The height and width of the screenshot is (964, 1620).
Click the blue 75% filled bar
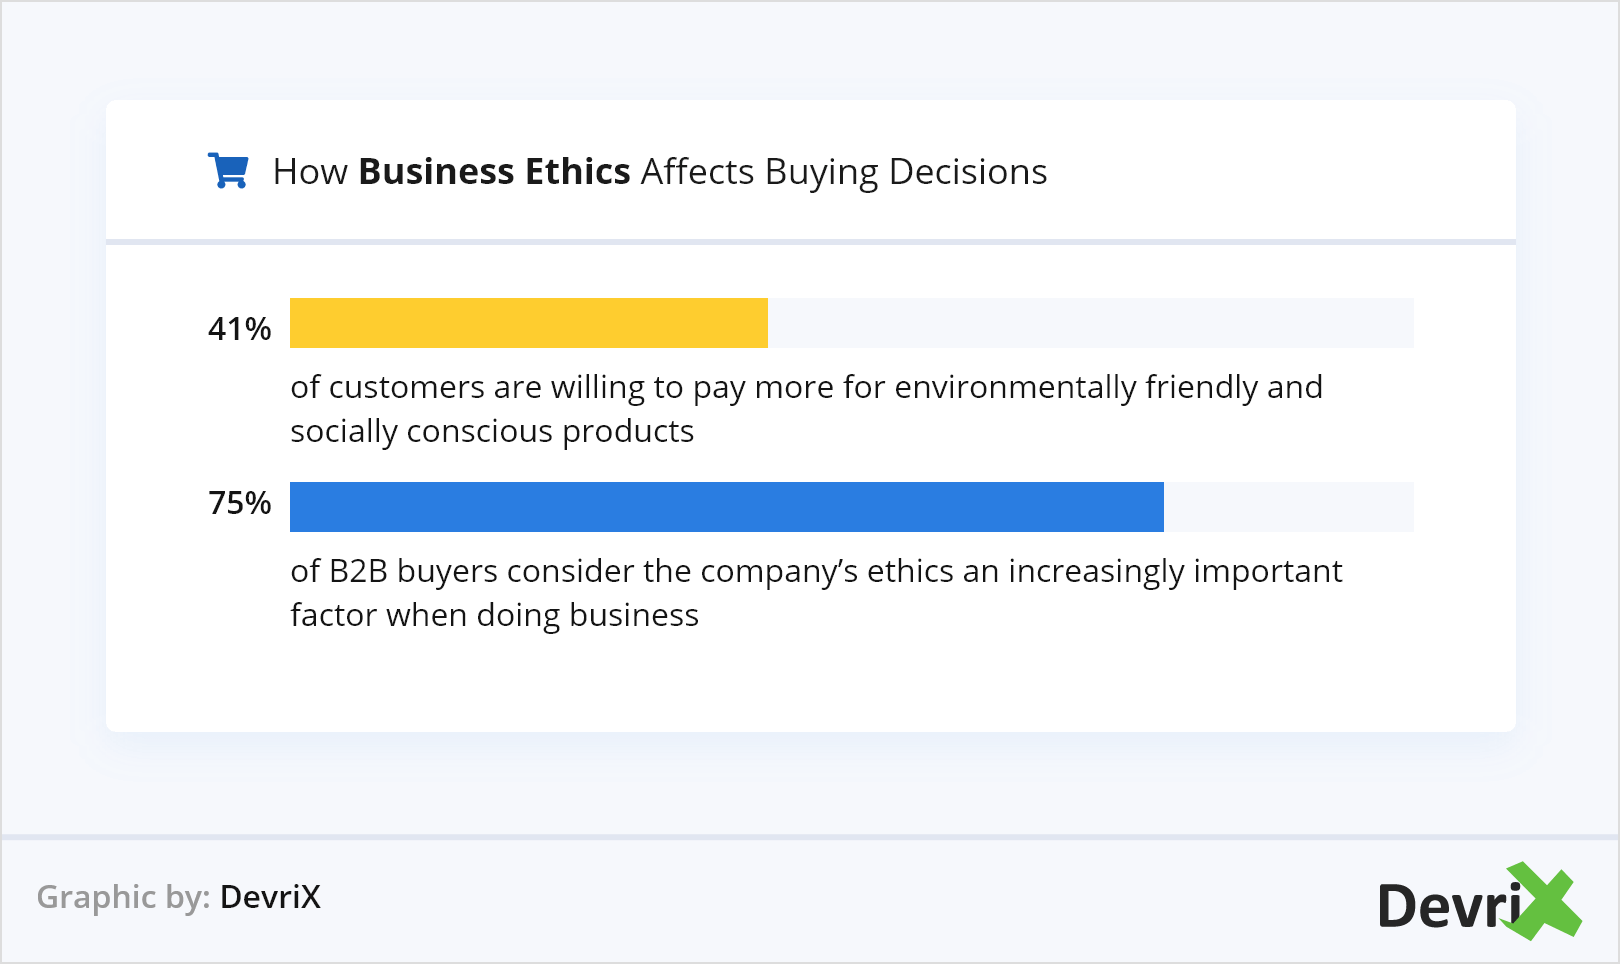pos(726,507)
